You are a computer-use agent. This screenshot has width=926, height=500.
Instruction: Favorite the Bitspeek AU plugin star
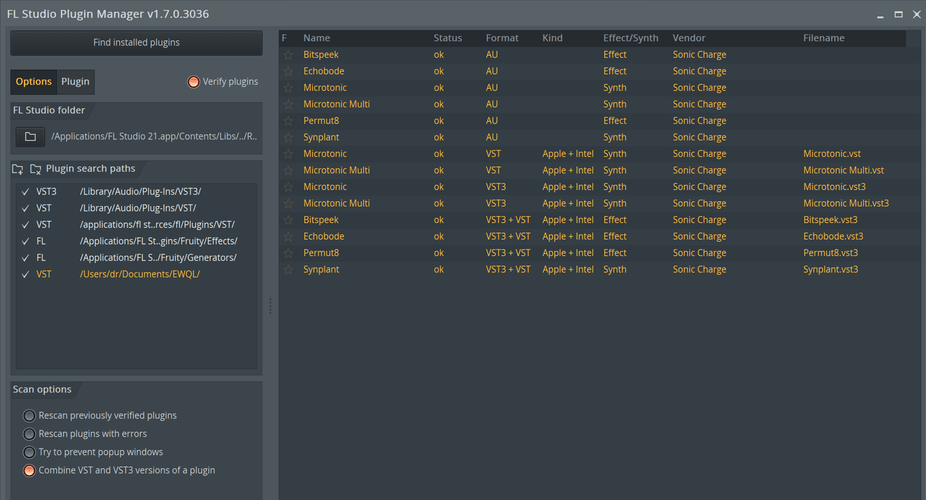click(x=288, y=55)
